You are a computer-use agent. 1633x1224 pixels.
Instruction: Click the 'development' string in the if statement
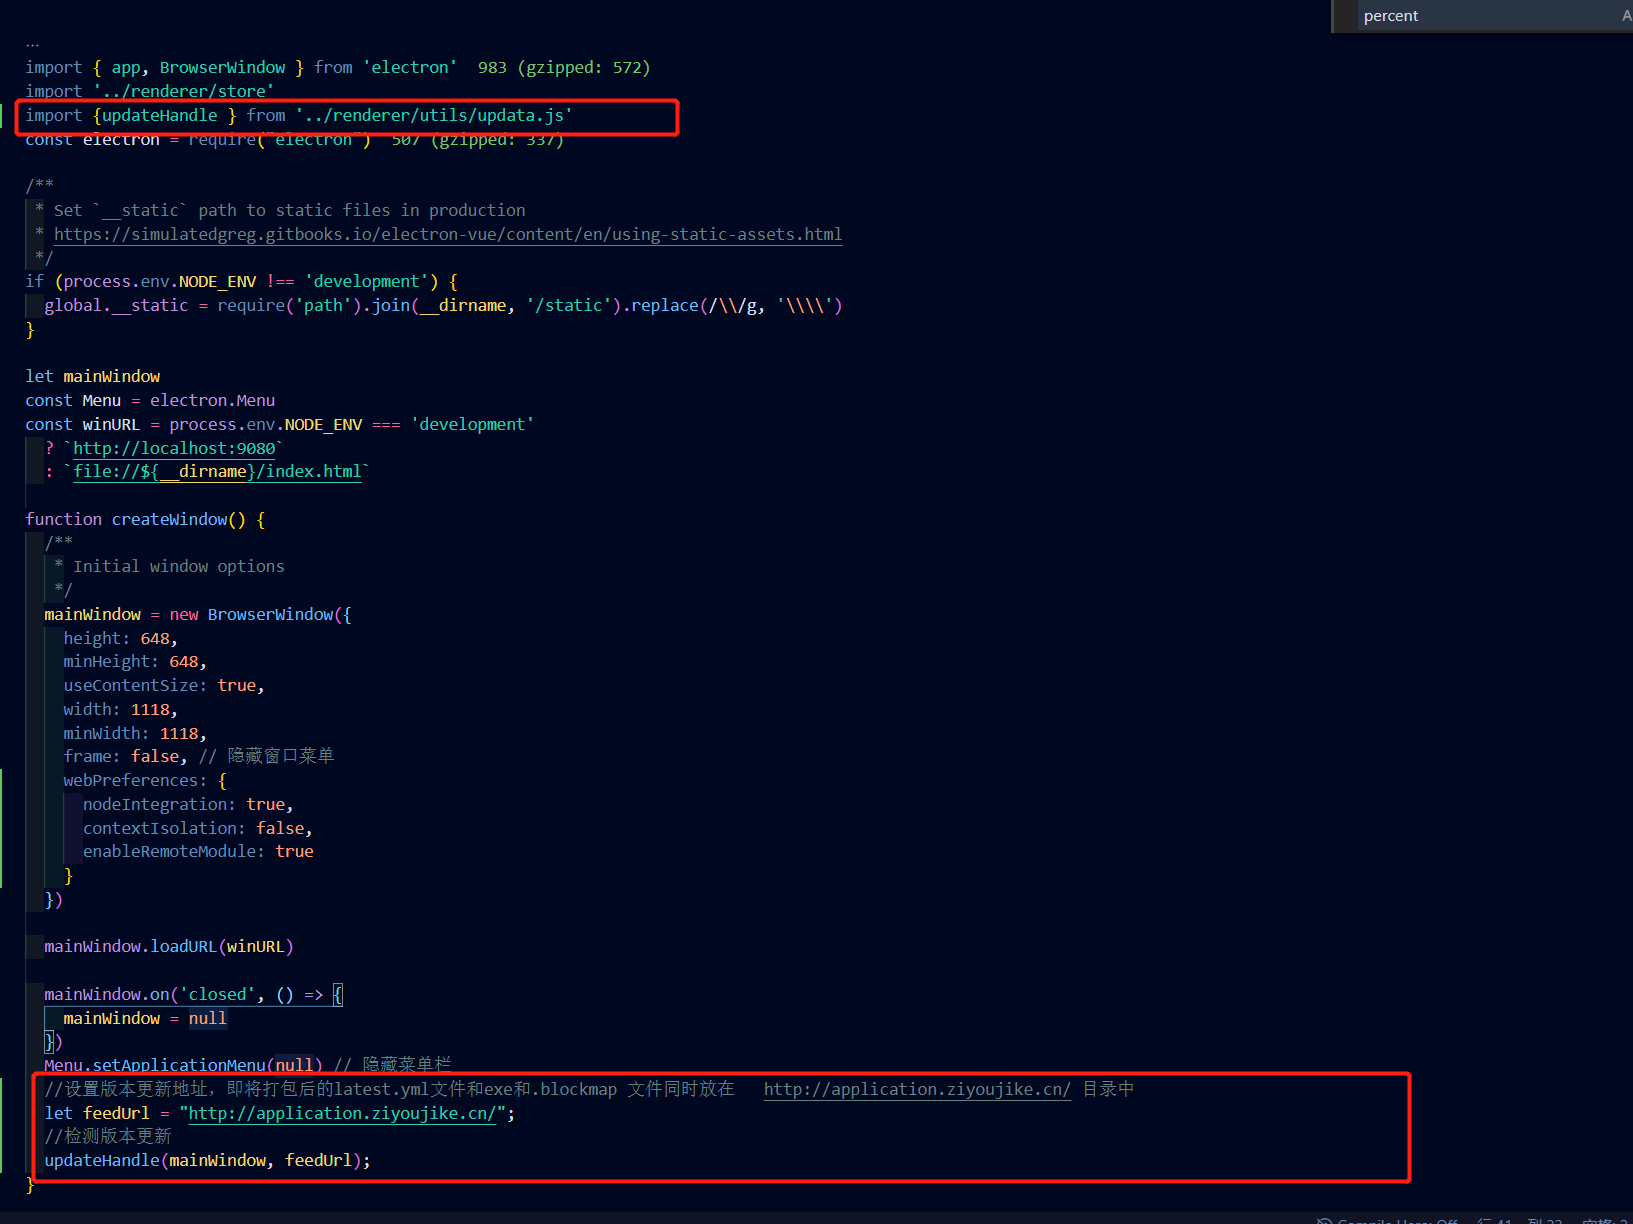pos(367,281)
